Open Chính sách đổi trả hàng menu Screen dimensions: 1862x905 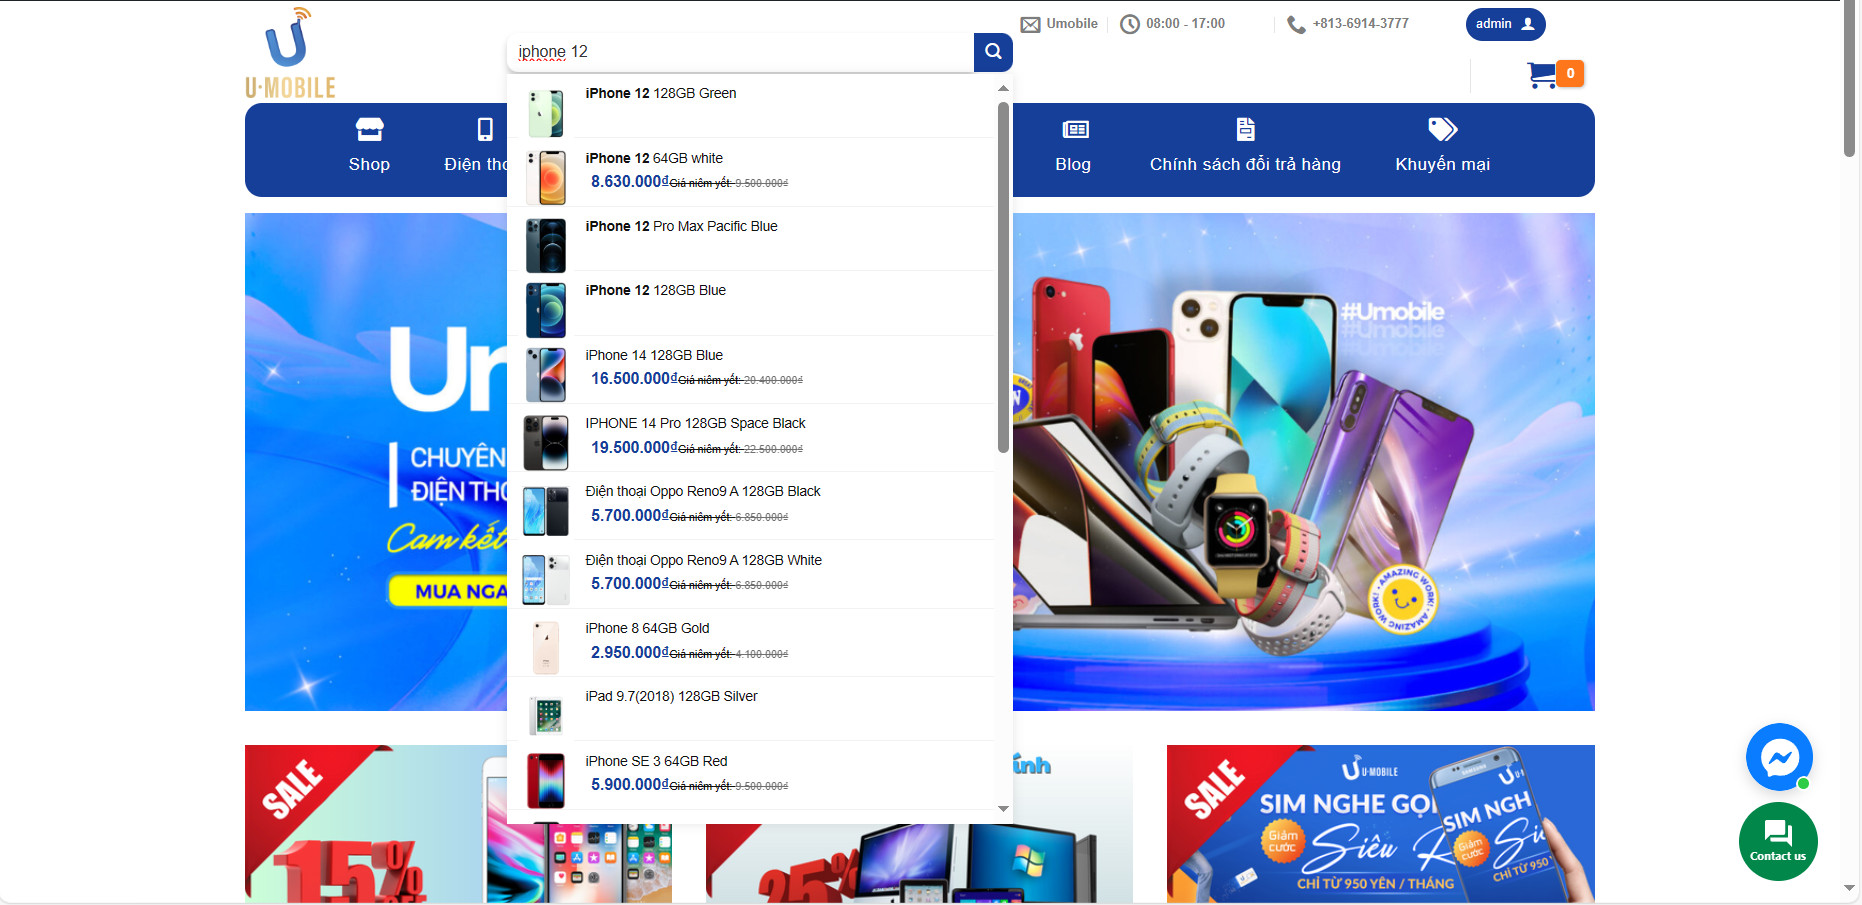click(x=1245, y=164)
